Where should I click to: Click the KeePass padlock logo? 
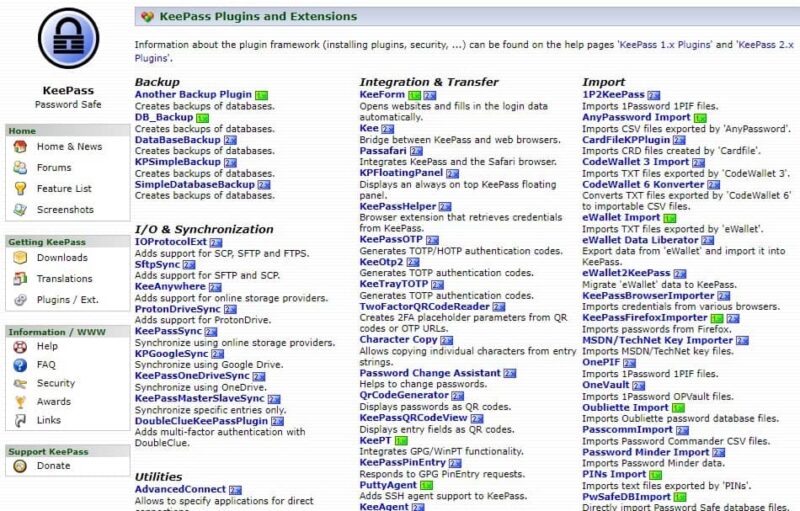(68, 38)
